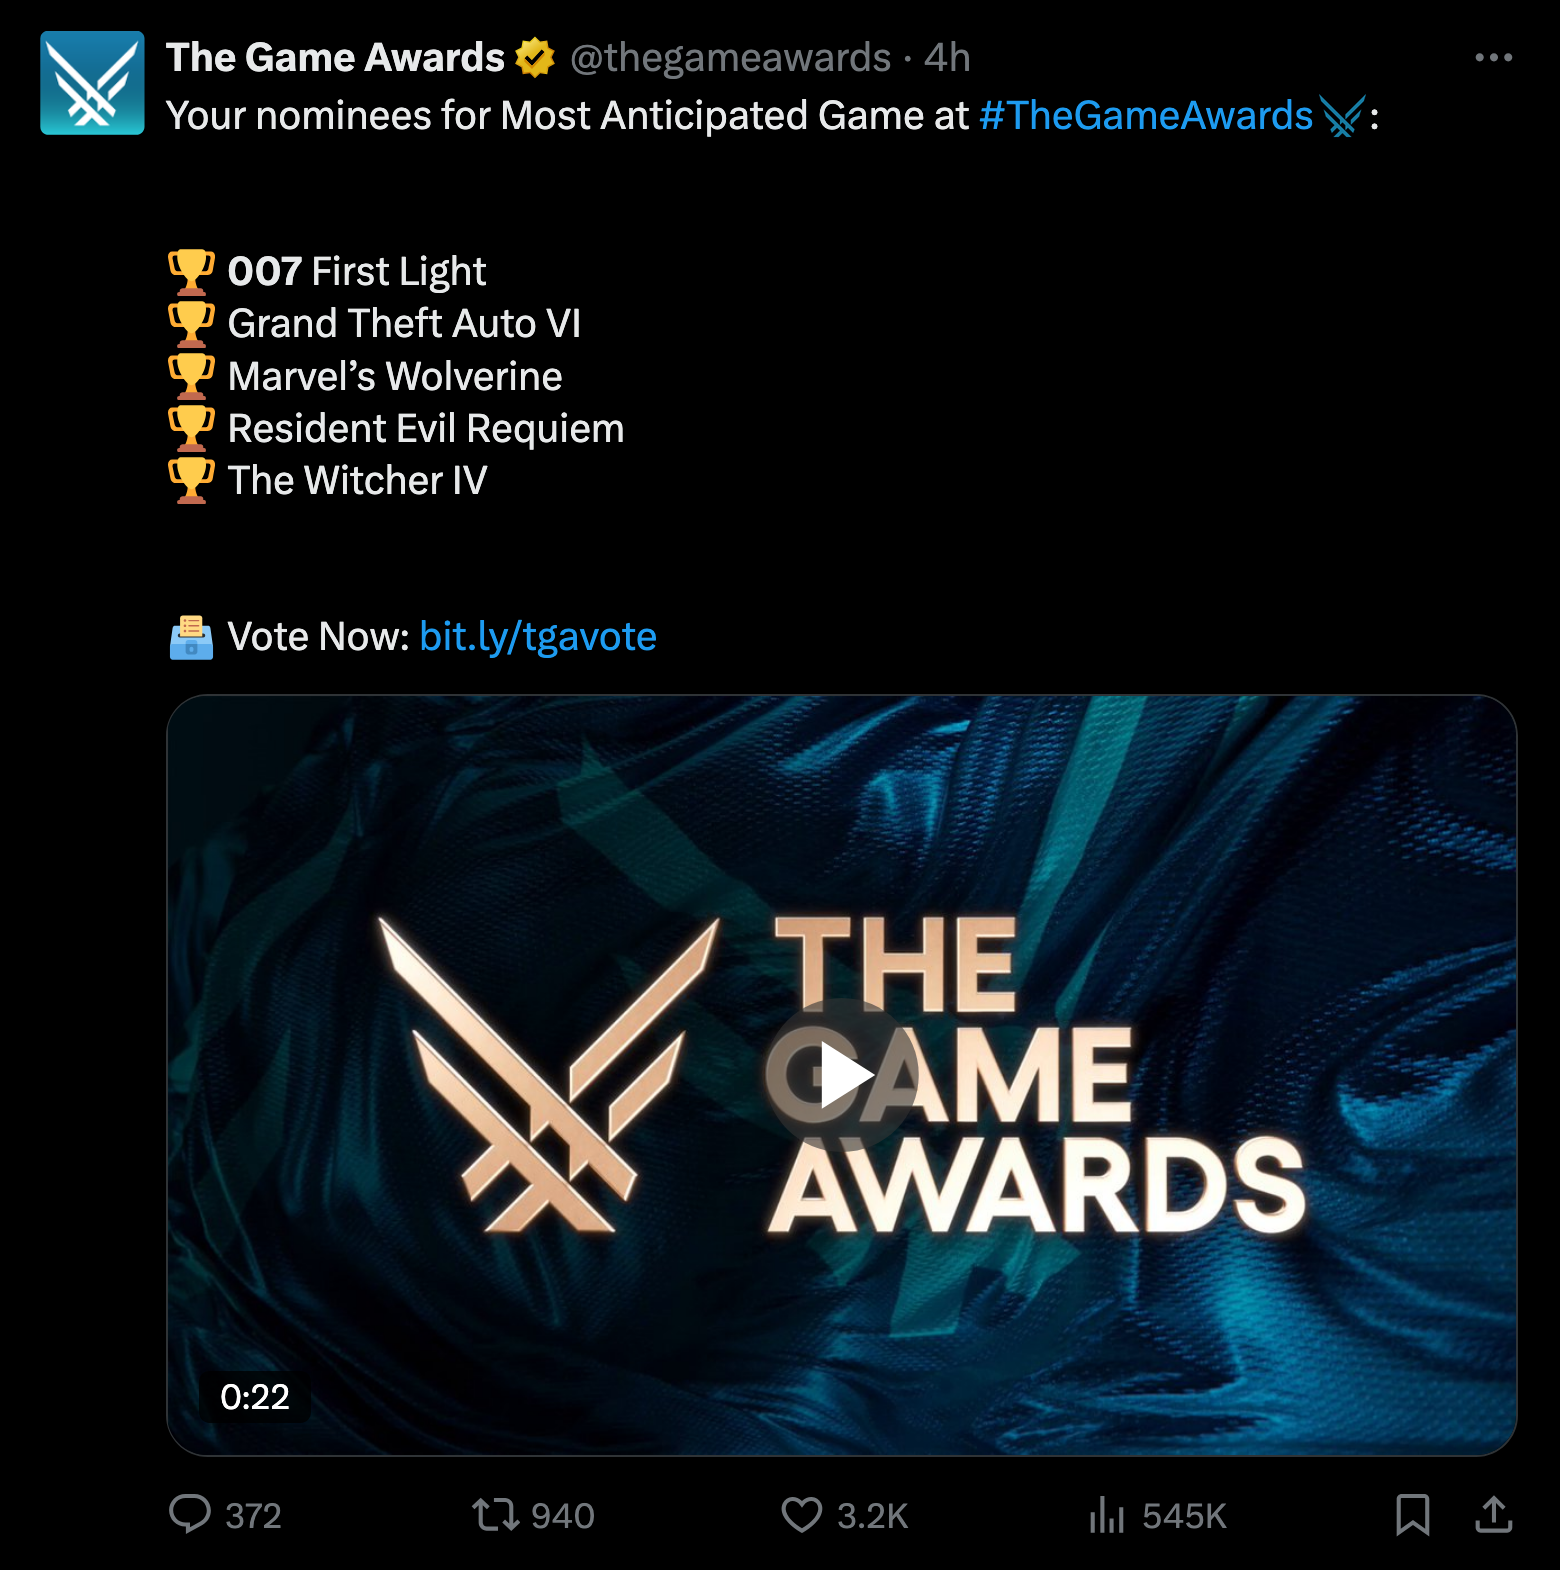This screenshot has width=1560, height=1570.
Task: Open the three-dot more options menu
Action: coord(1493,58)
